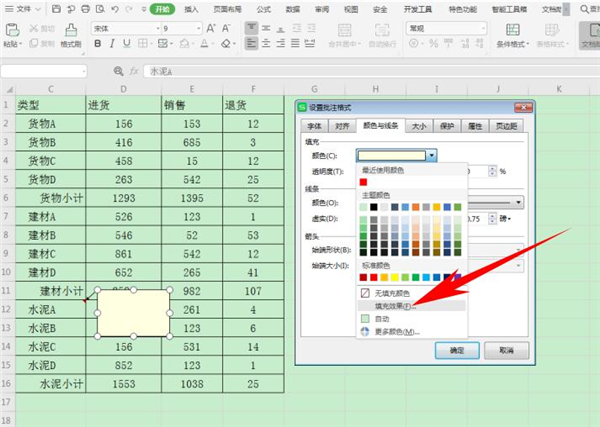
Task: Toggle bold formatting in the ribbon
Action: (97, 45)
